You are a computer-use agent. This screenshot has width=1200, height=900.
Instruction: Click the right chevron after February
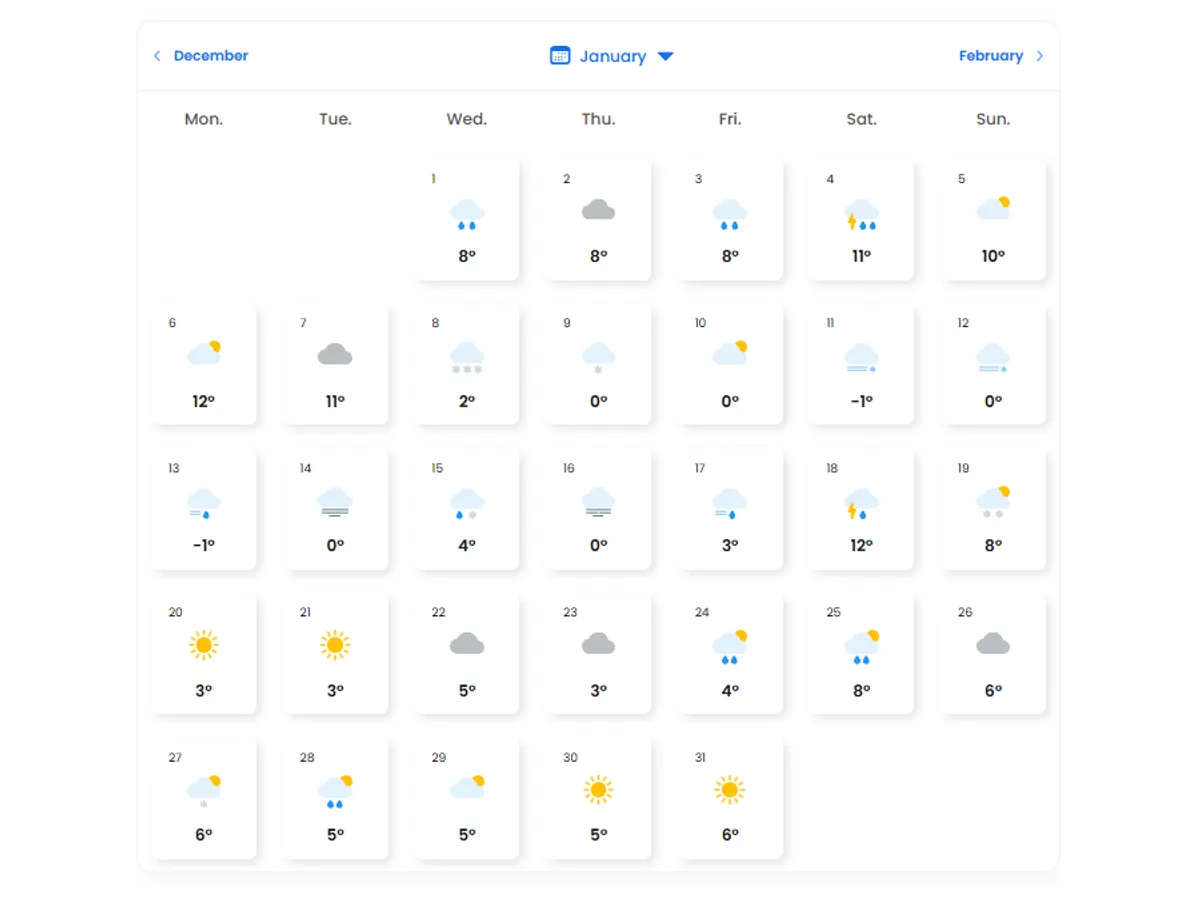click(x=1040, y=56)
